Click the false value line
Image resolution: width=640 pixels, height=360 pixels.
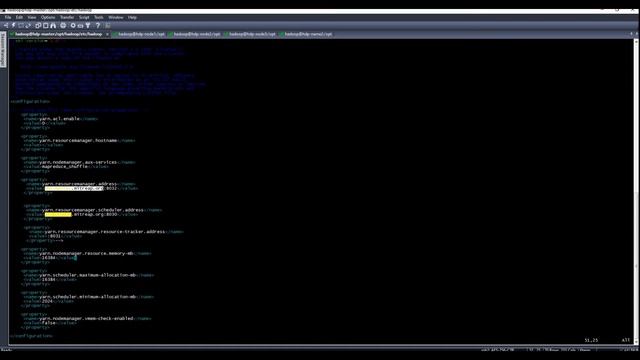[x=50, y=323]
